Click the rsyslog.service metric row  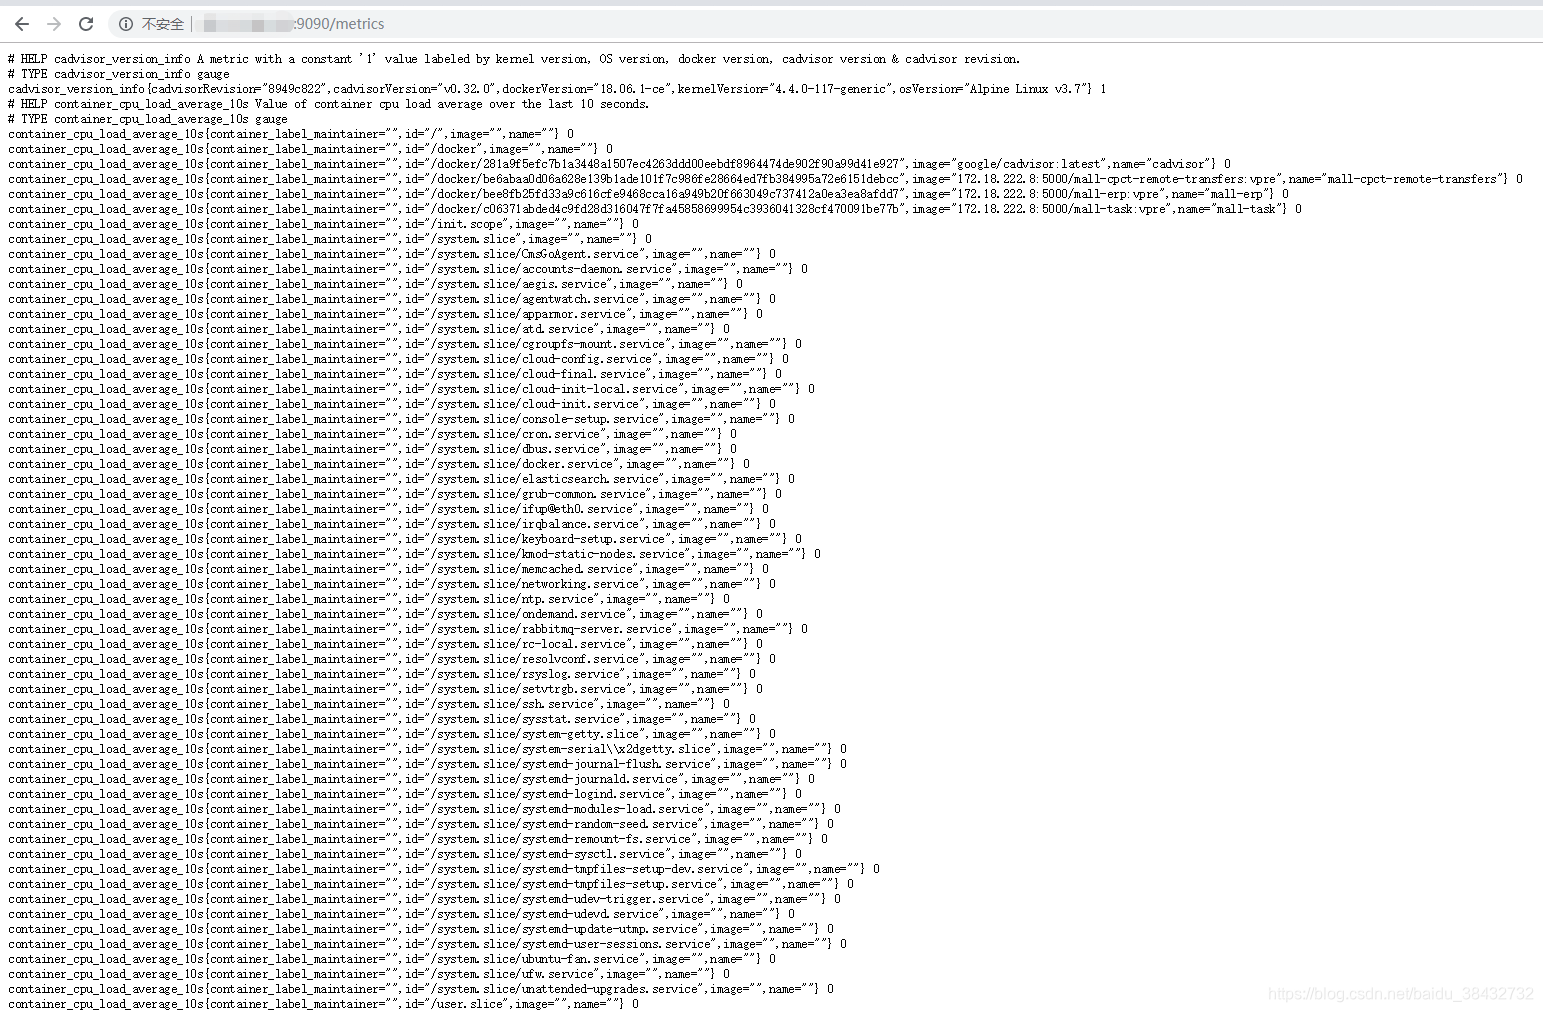[x=382, y=674]
